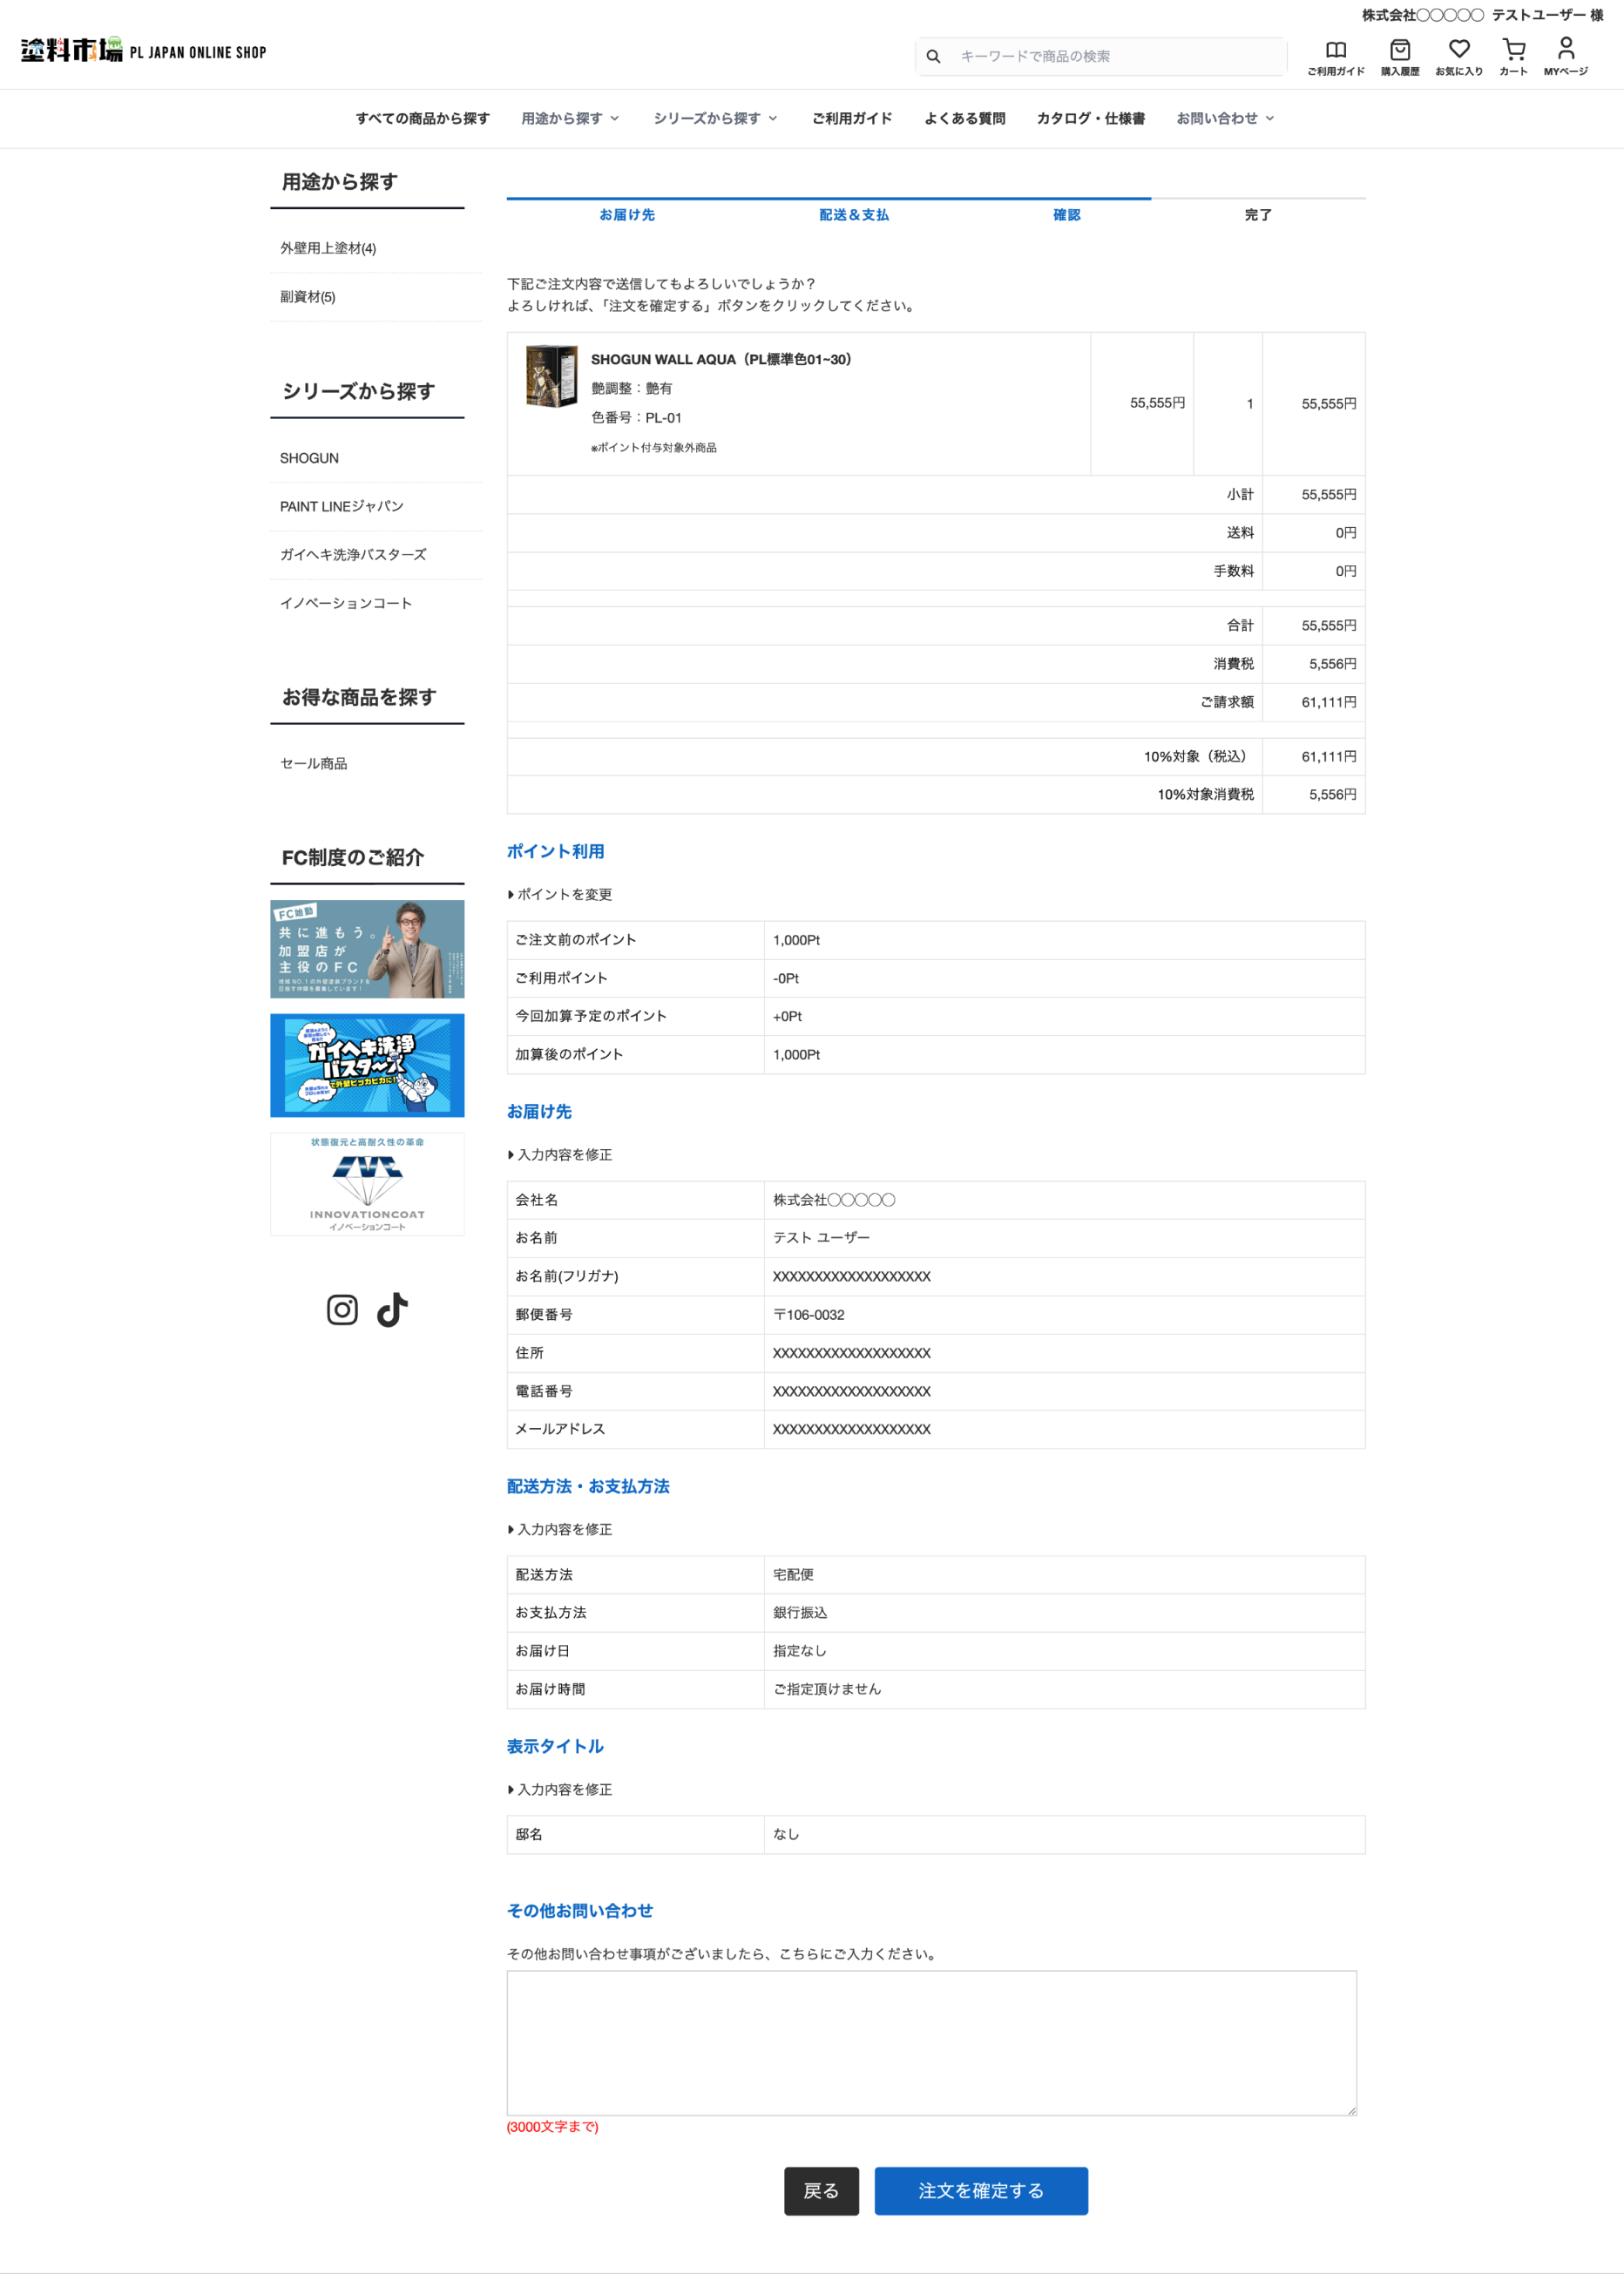This screenshot has width=1624, height=2274.
Task: Expand the 用途から探す dropdown menu
Action: click(570, 118)
